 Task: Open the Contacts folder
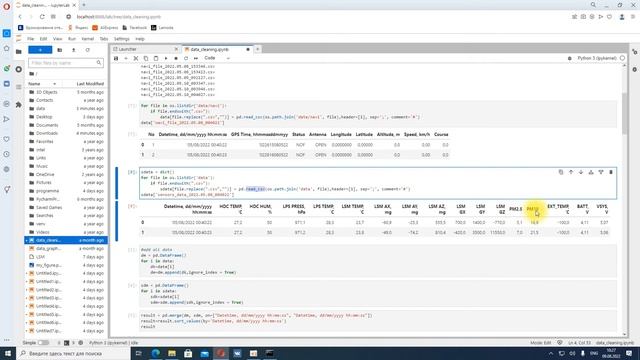(66, 100)
